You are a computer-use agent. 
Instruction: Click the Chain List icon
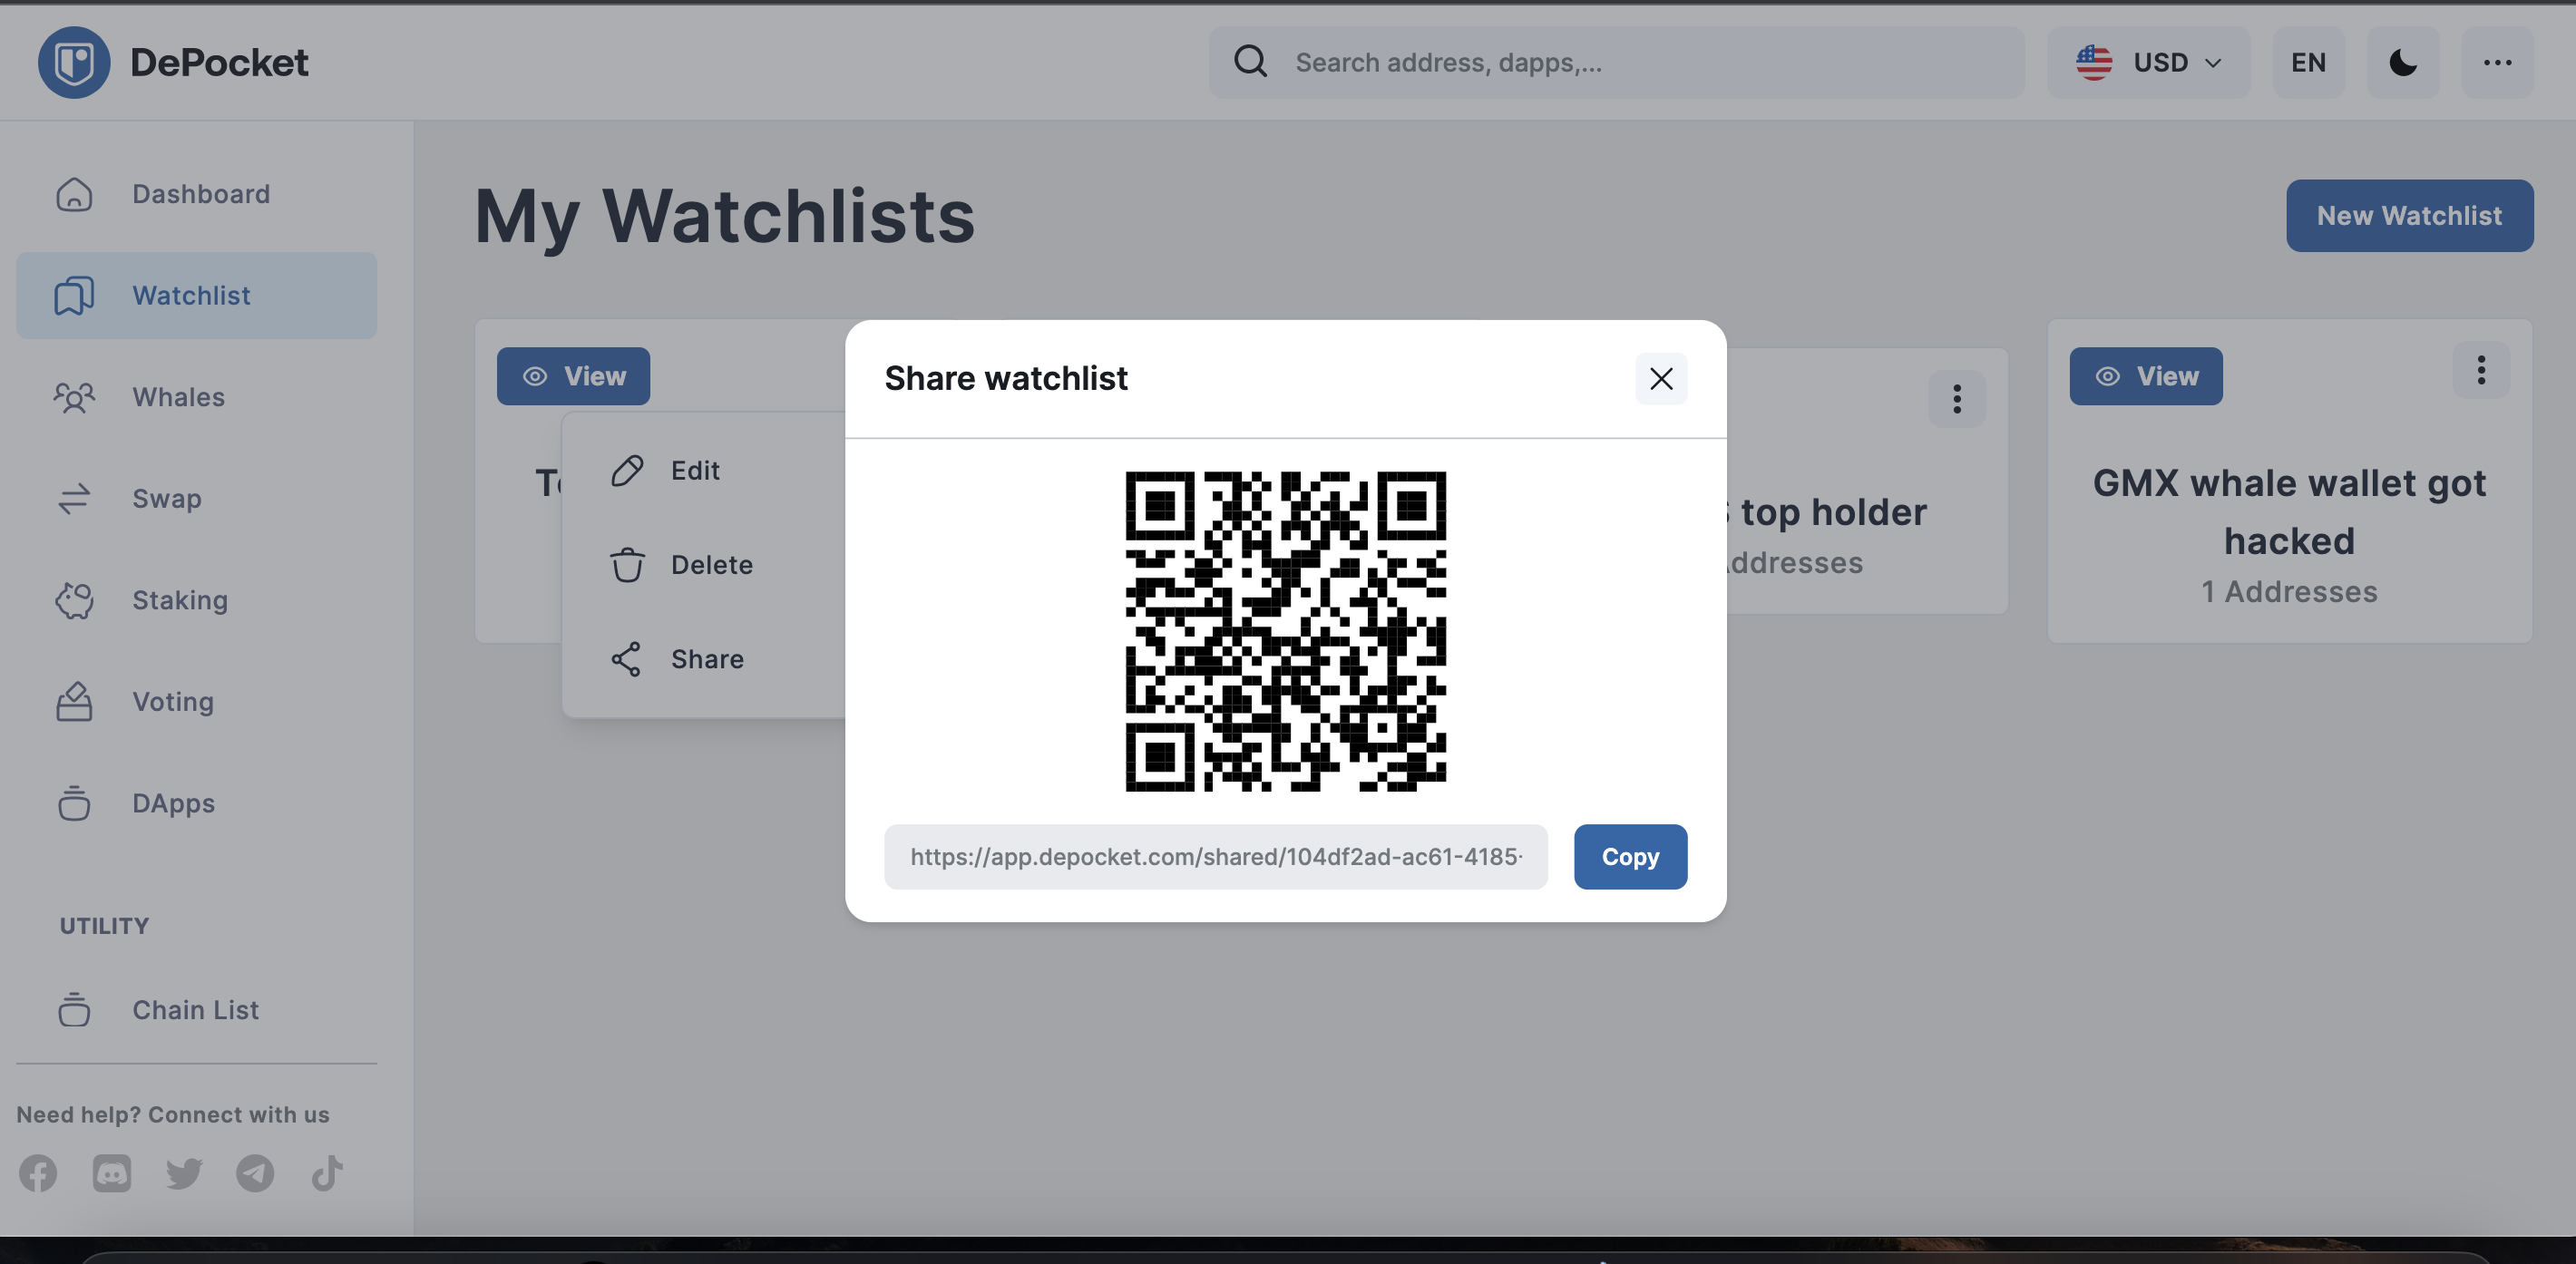(74, 1009)
